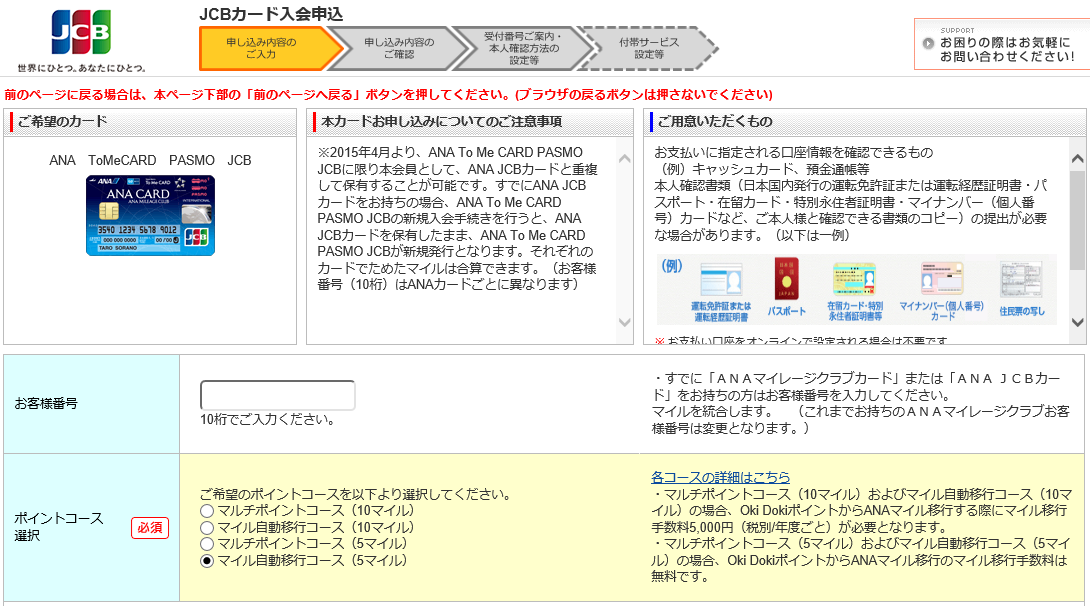Click scroll up arrow in ご用意いただくもの panel
The width and height of the screenshot is (1090, 606).
pos(1077,159)
